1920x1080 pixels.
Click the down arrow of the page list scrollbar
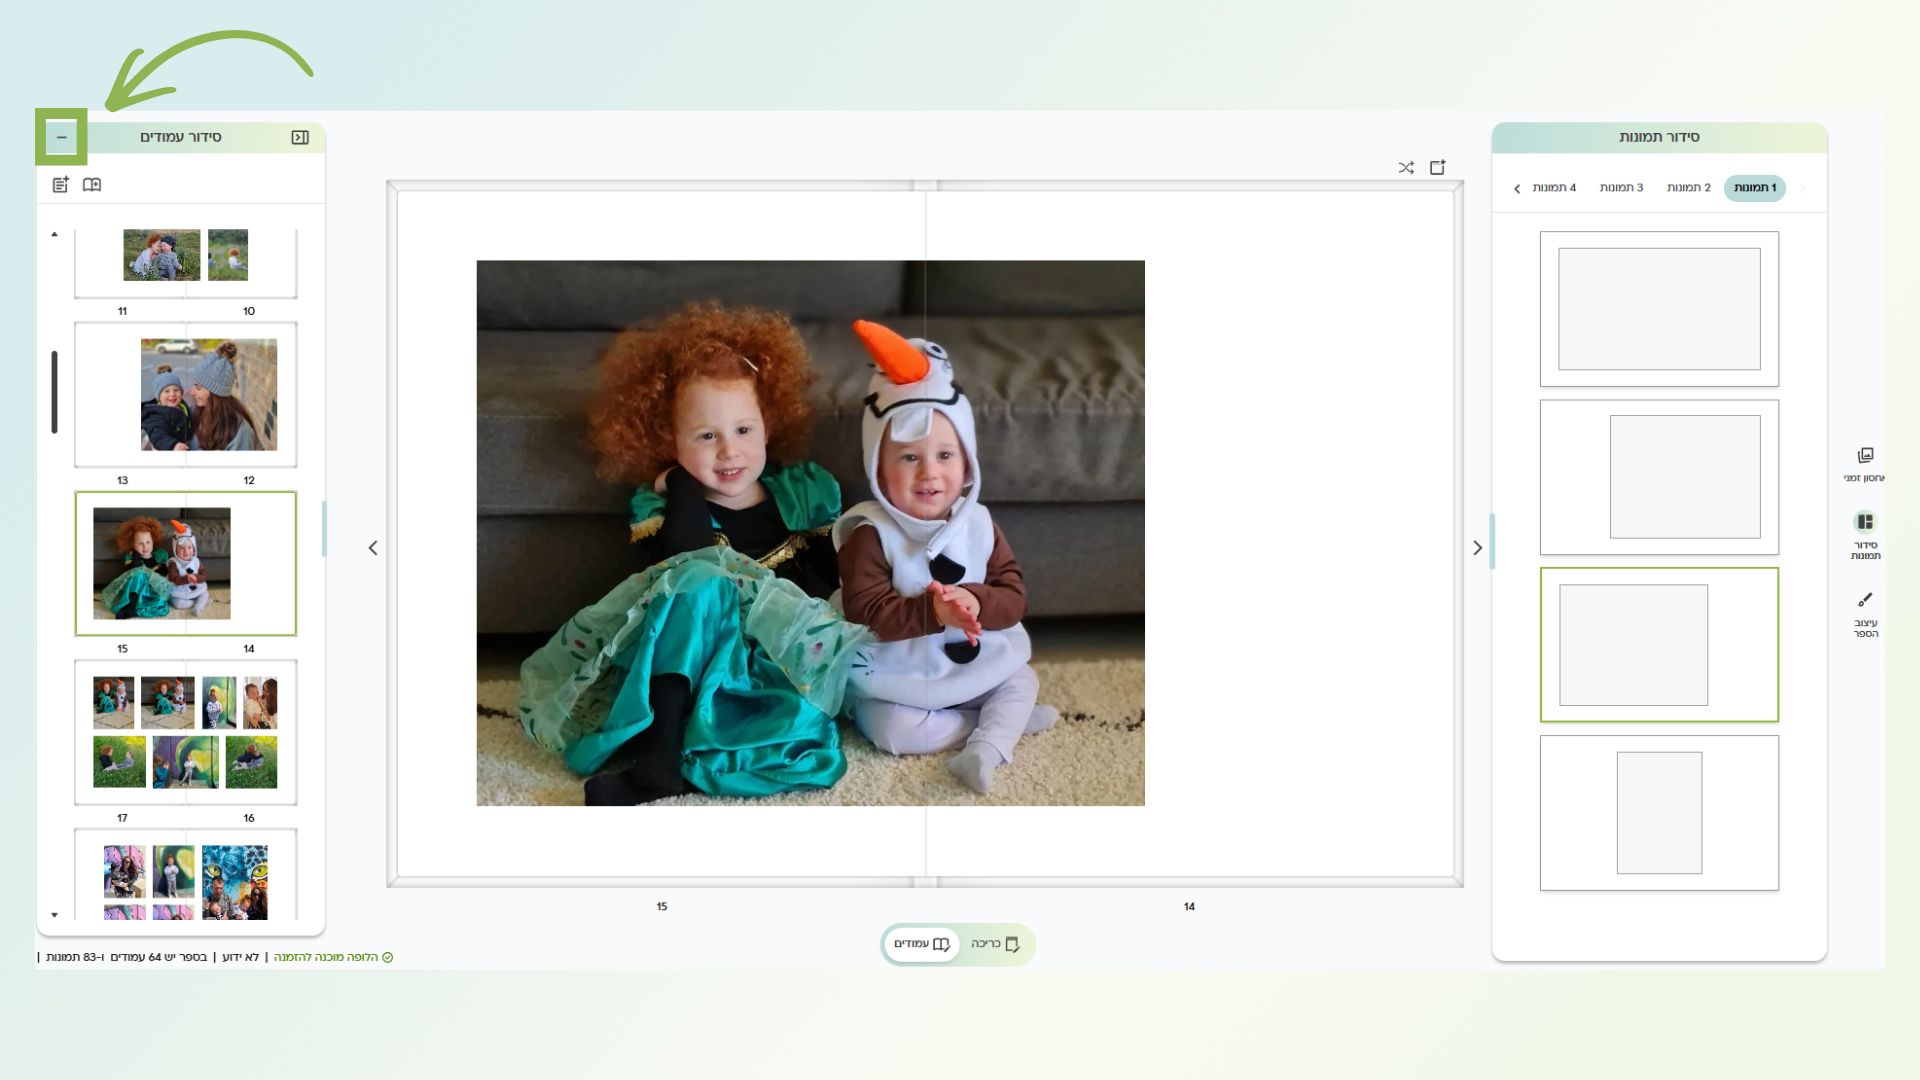pos(54,914)
